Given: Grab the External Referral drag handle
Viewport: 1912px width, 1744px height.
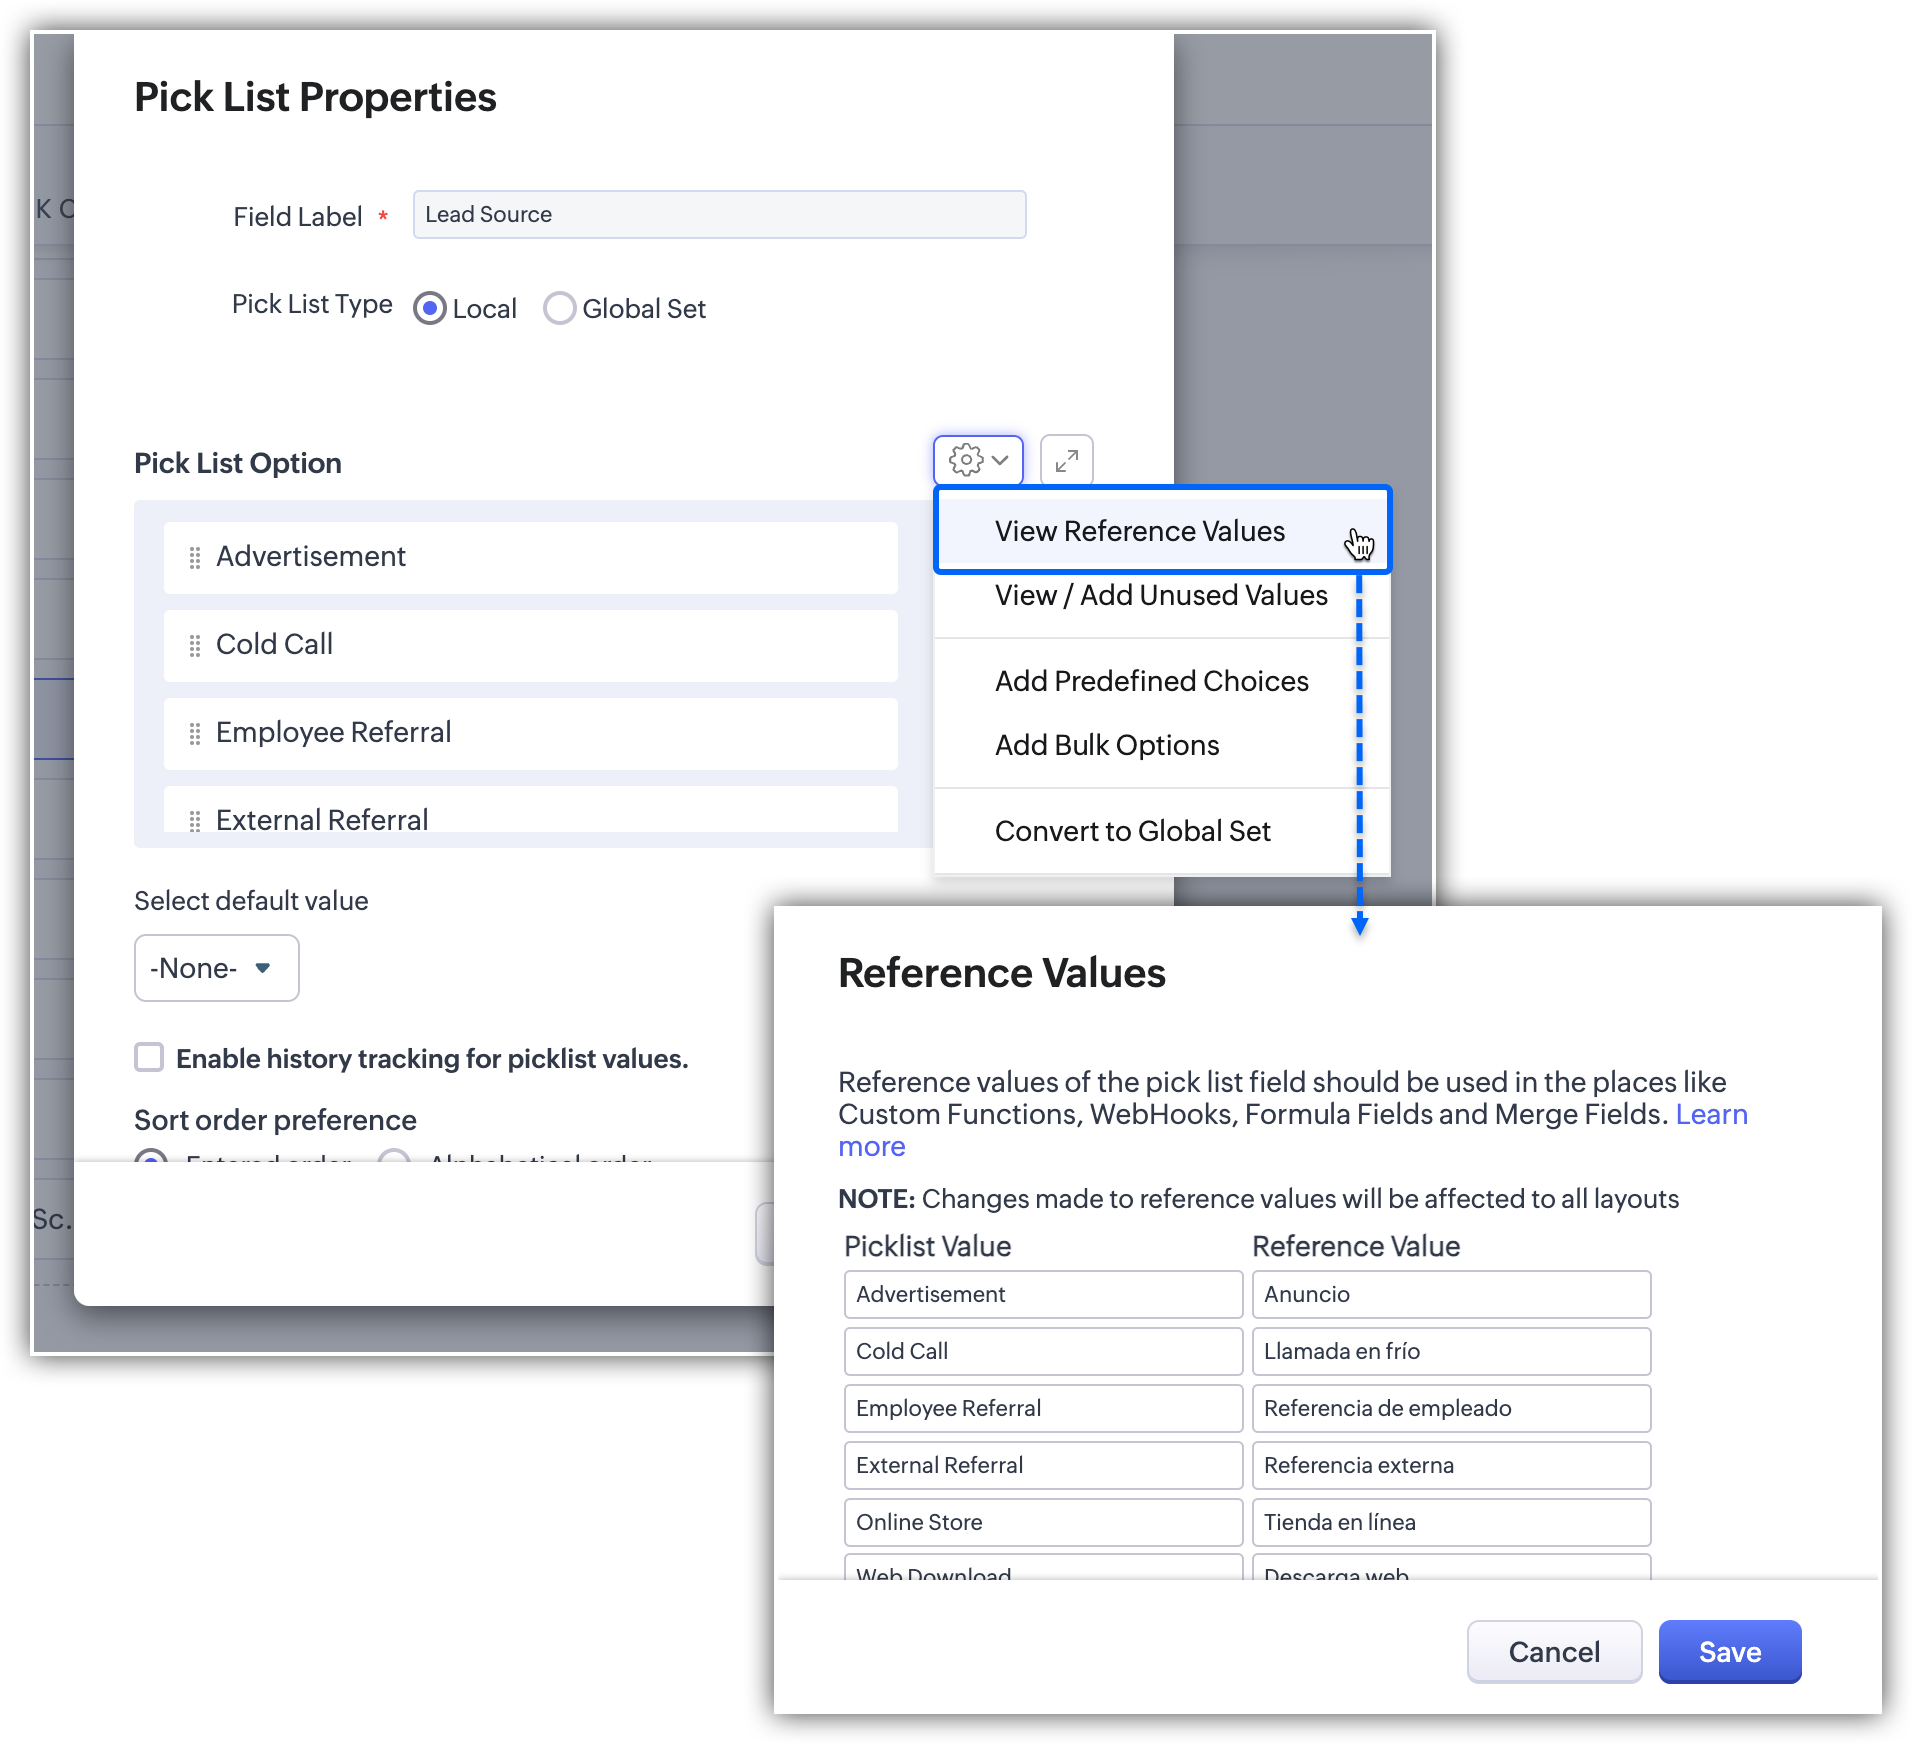Looking at the screenshot, I should pyautogui.click(x=195, y=820).
